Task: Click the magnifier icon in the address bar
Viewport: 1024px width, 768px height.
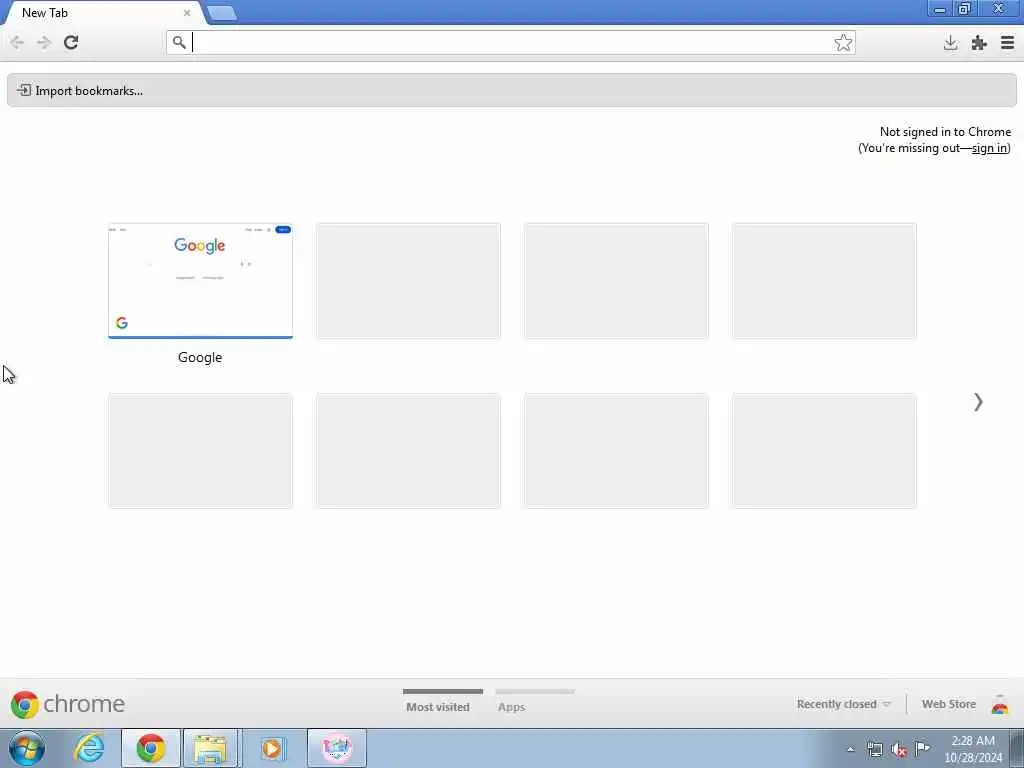Action: [179, 42]
